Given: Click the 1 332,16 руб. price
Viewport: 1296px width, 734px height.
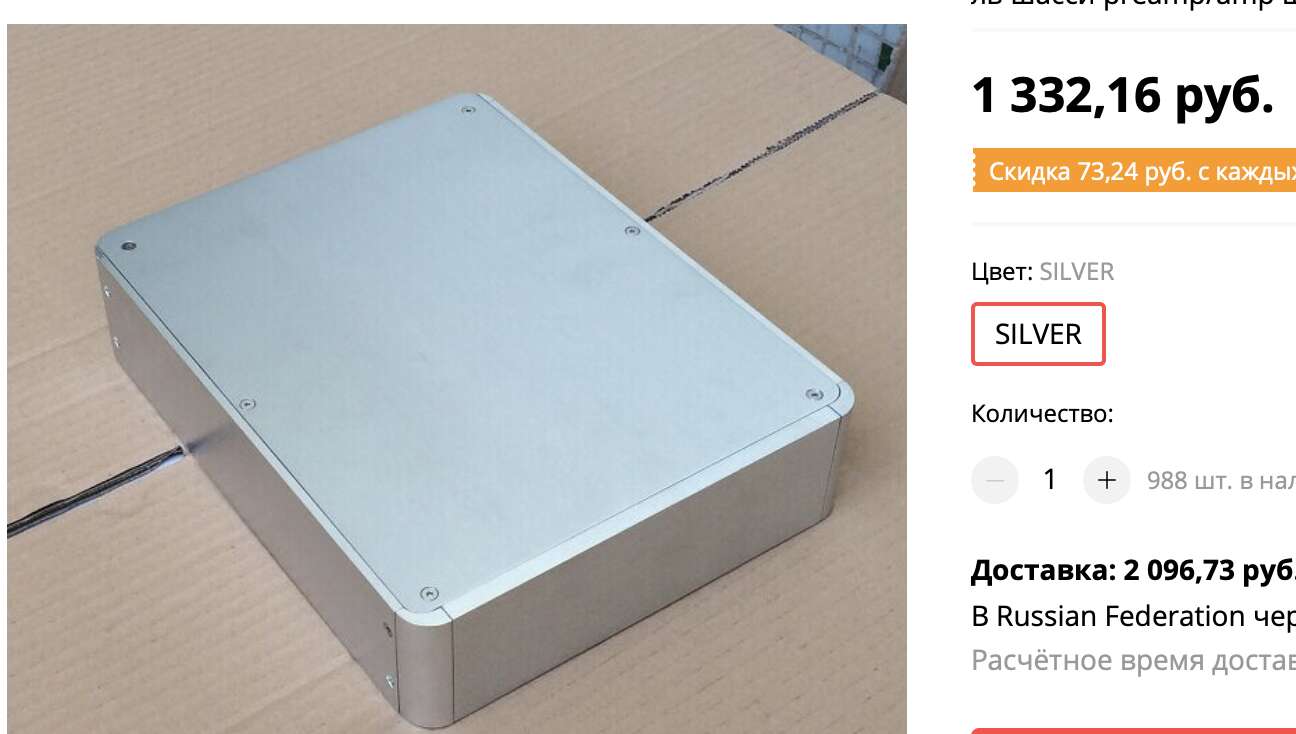Looking at the screenshot, I should point(1122,96).
